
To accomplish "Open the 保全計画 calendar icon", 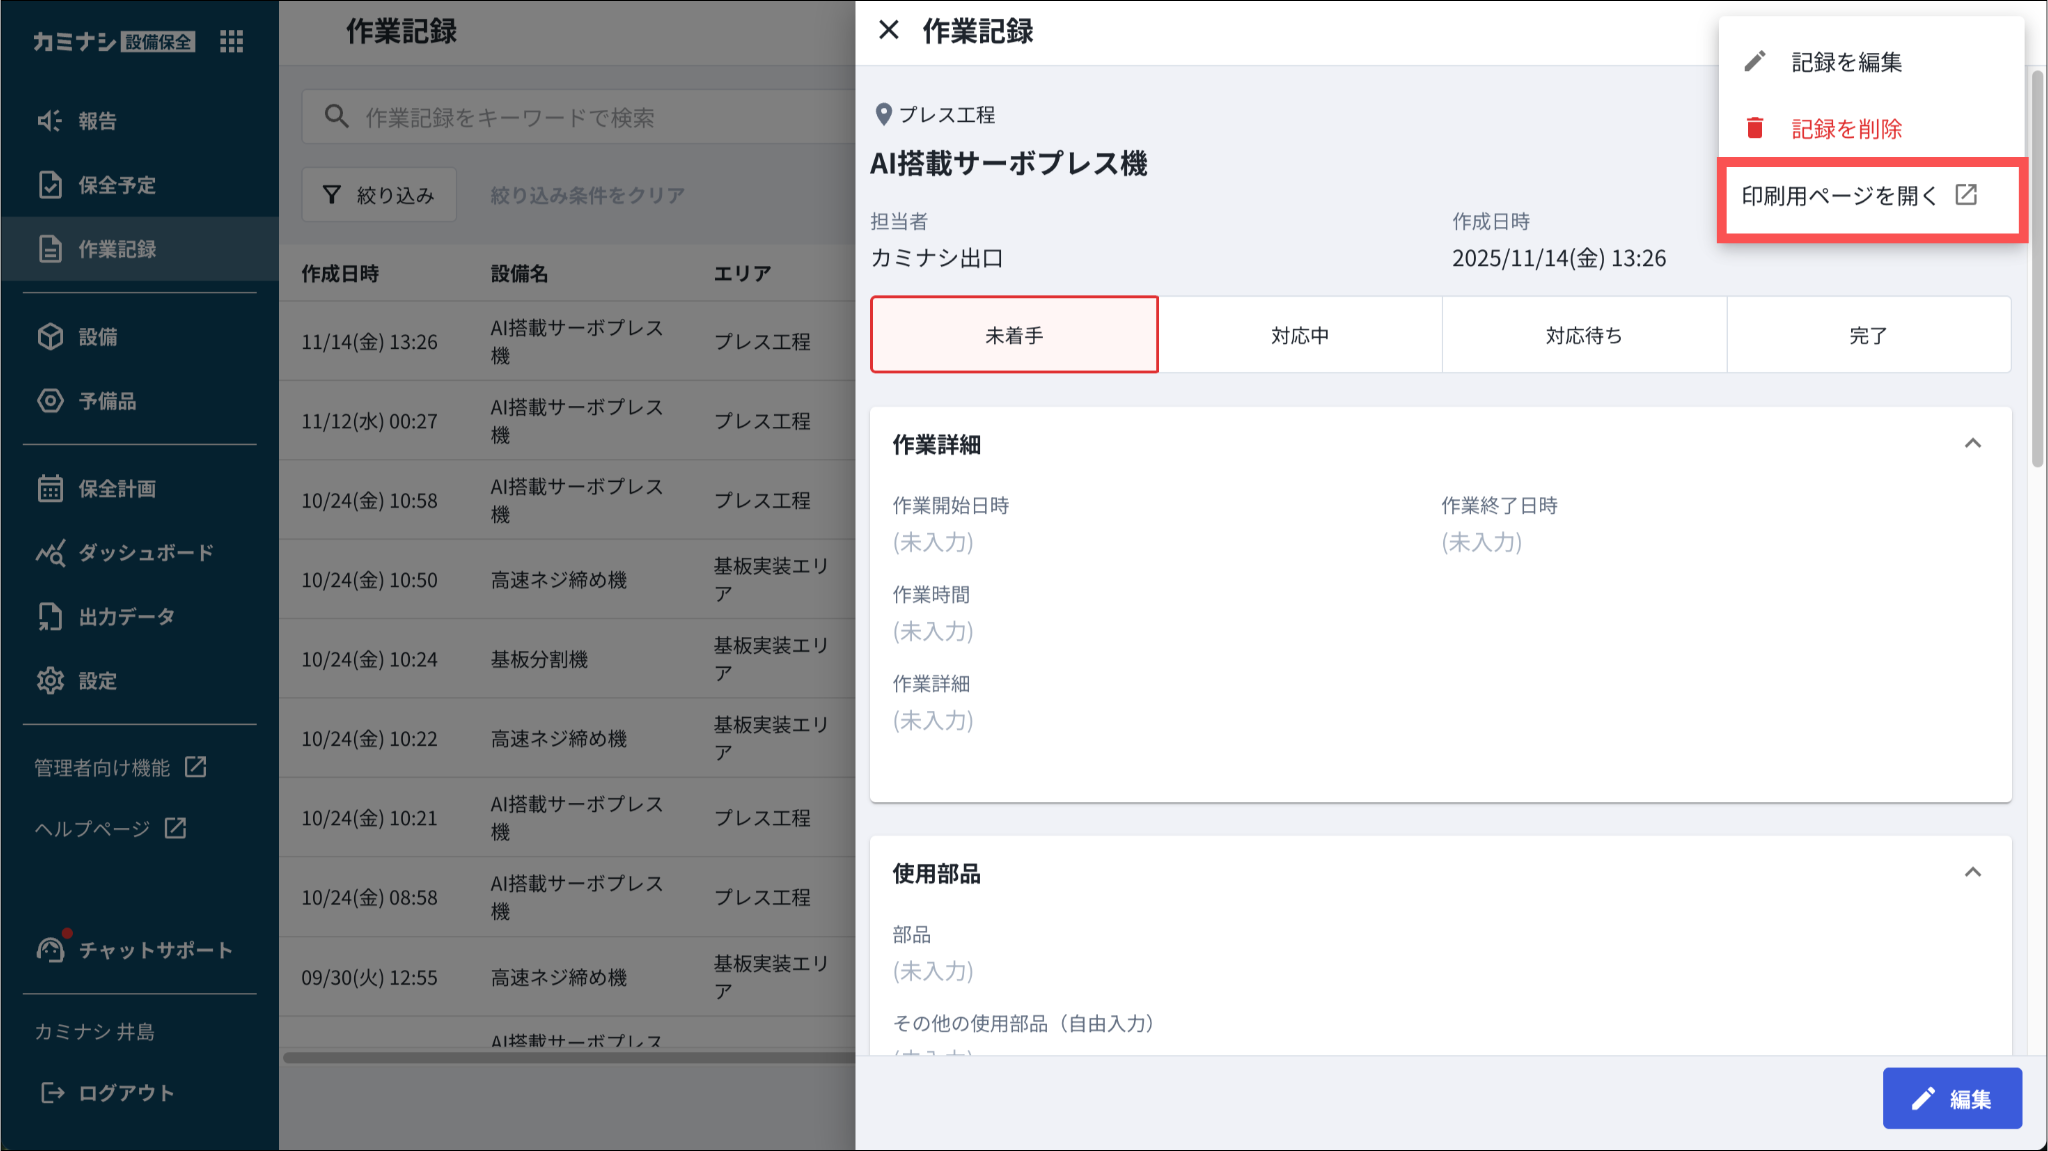I will 50,489.
